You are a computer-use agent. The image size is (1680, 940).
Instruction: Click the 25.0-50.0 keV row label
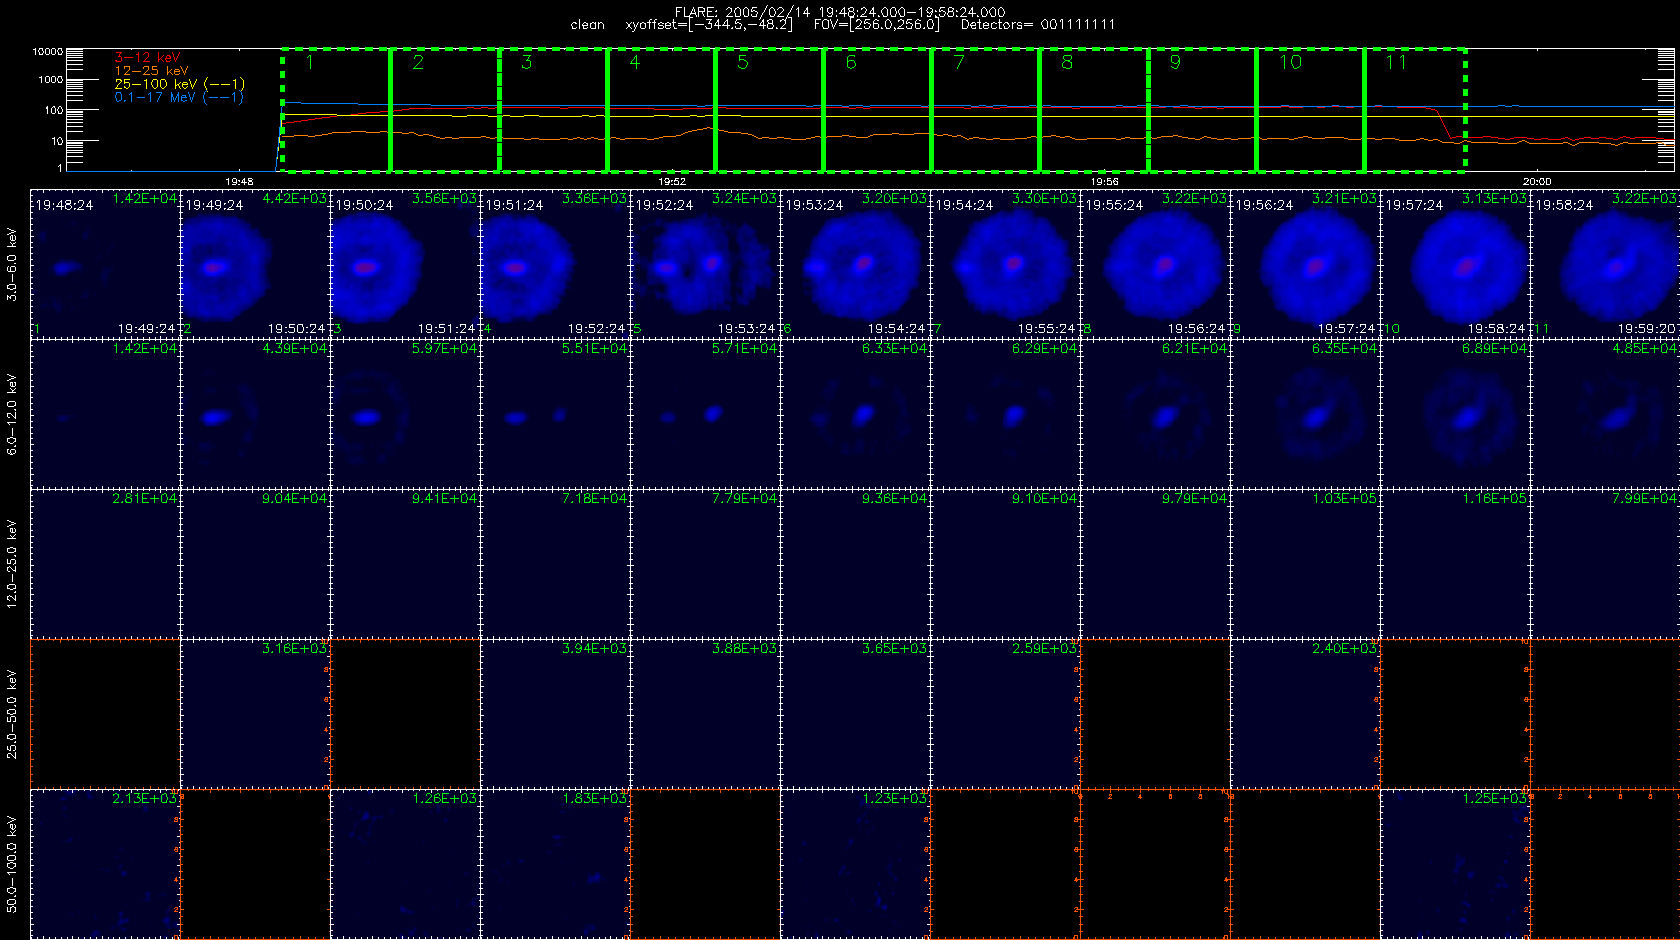[x=12, y=714]
